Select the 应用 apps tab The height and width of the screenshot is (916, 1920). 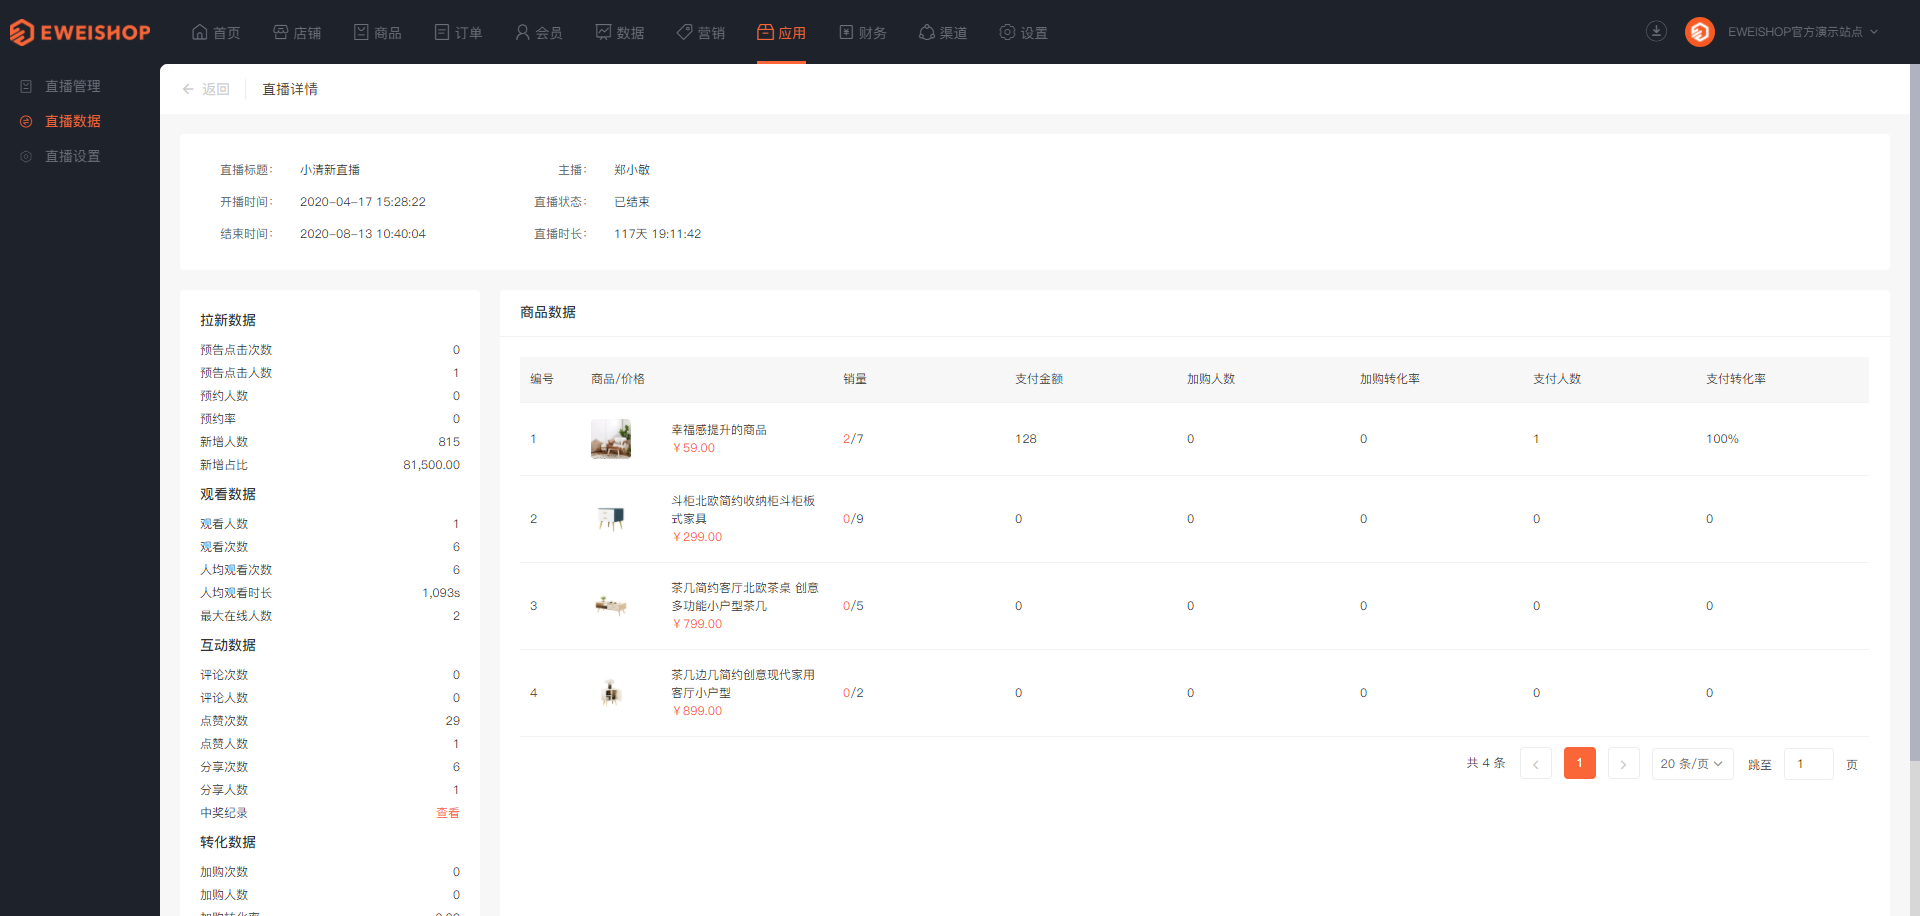781,32
